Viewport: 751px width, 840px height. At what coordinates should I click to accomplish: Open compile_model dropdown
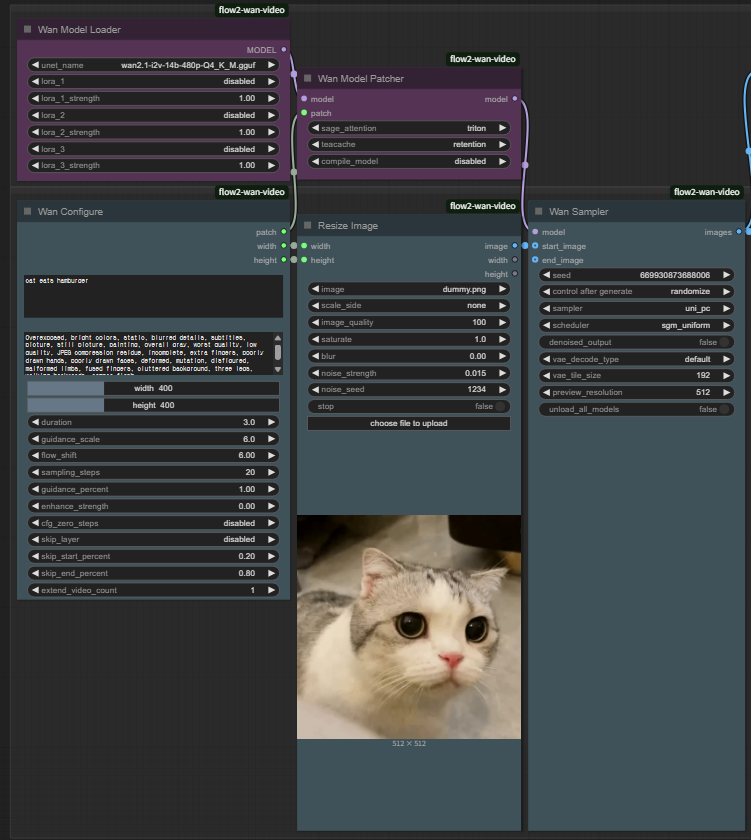click(409, 161)
